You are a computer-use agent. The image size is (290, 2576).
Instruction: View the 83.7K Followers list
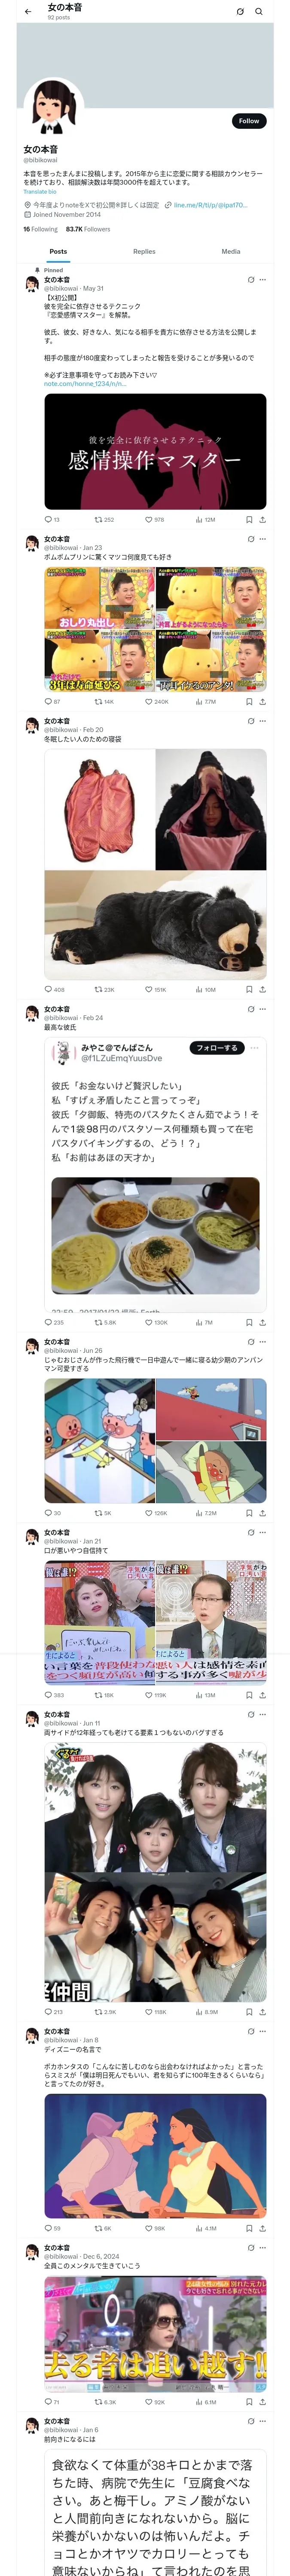click(88, 229)
